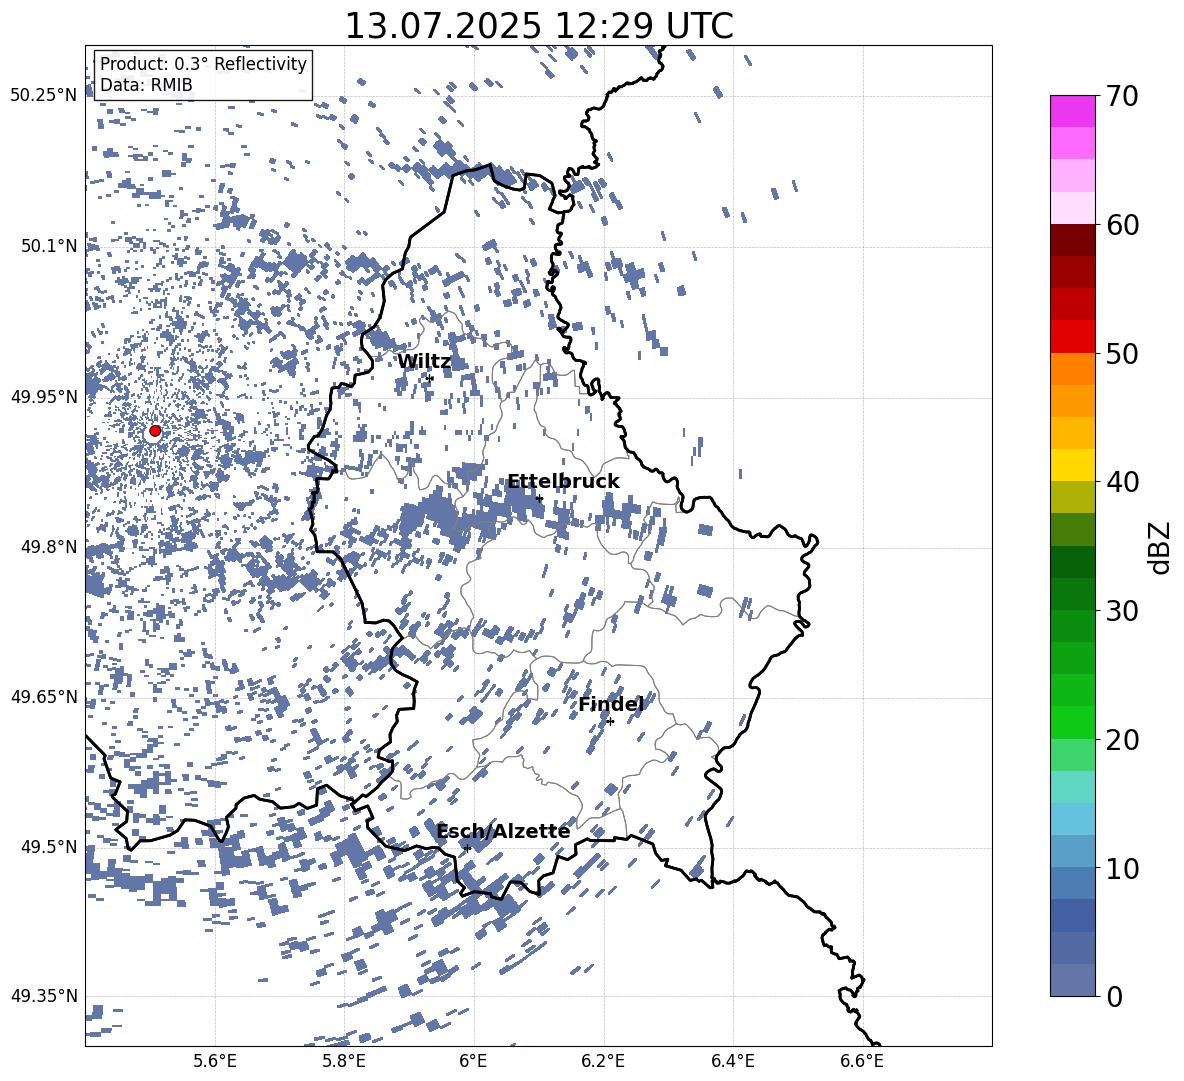
Task: Click the 6.2°E longitude label
Action: (x=603, y=1061)
